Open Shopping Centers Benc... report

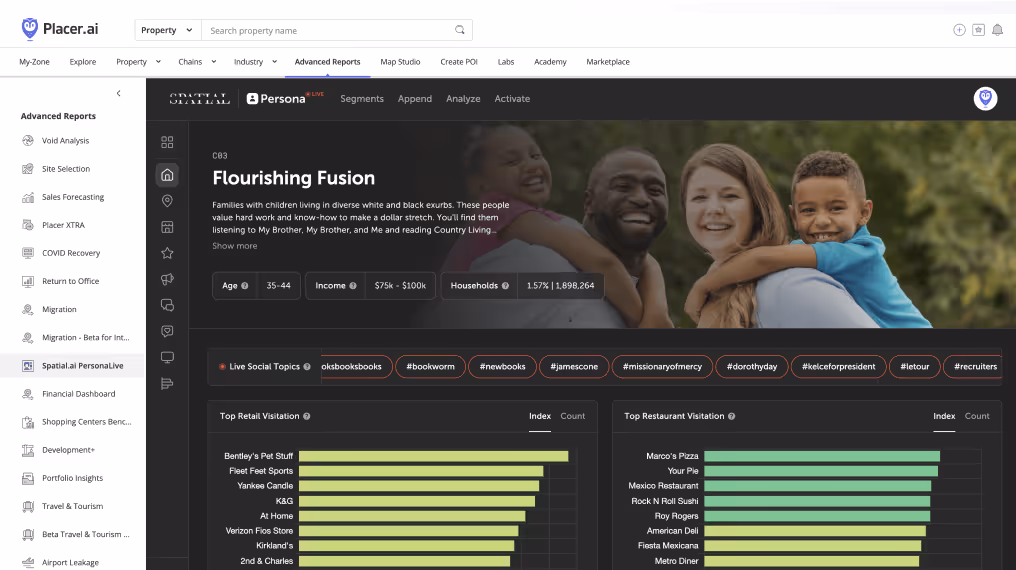point(86,422)
